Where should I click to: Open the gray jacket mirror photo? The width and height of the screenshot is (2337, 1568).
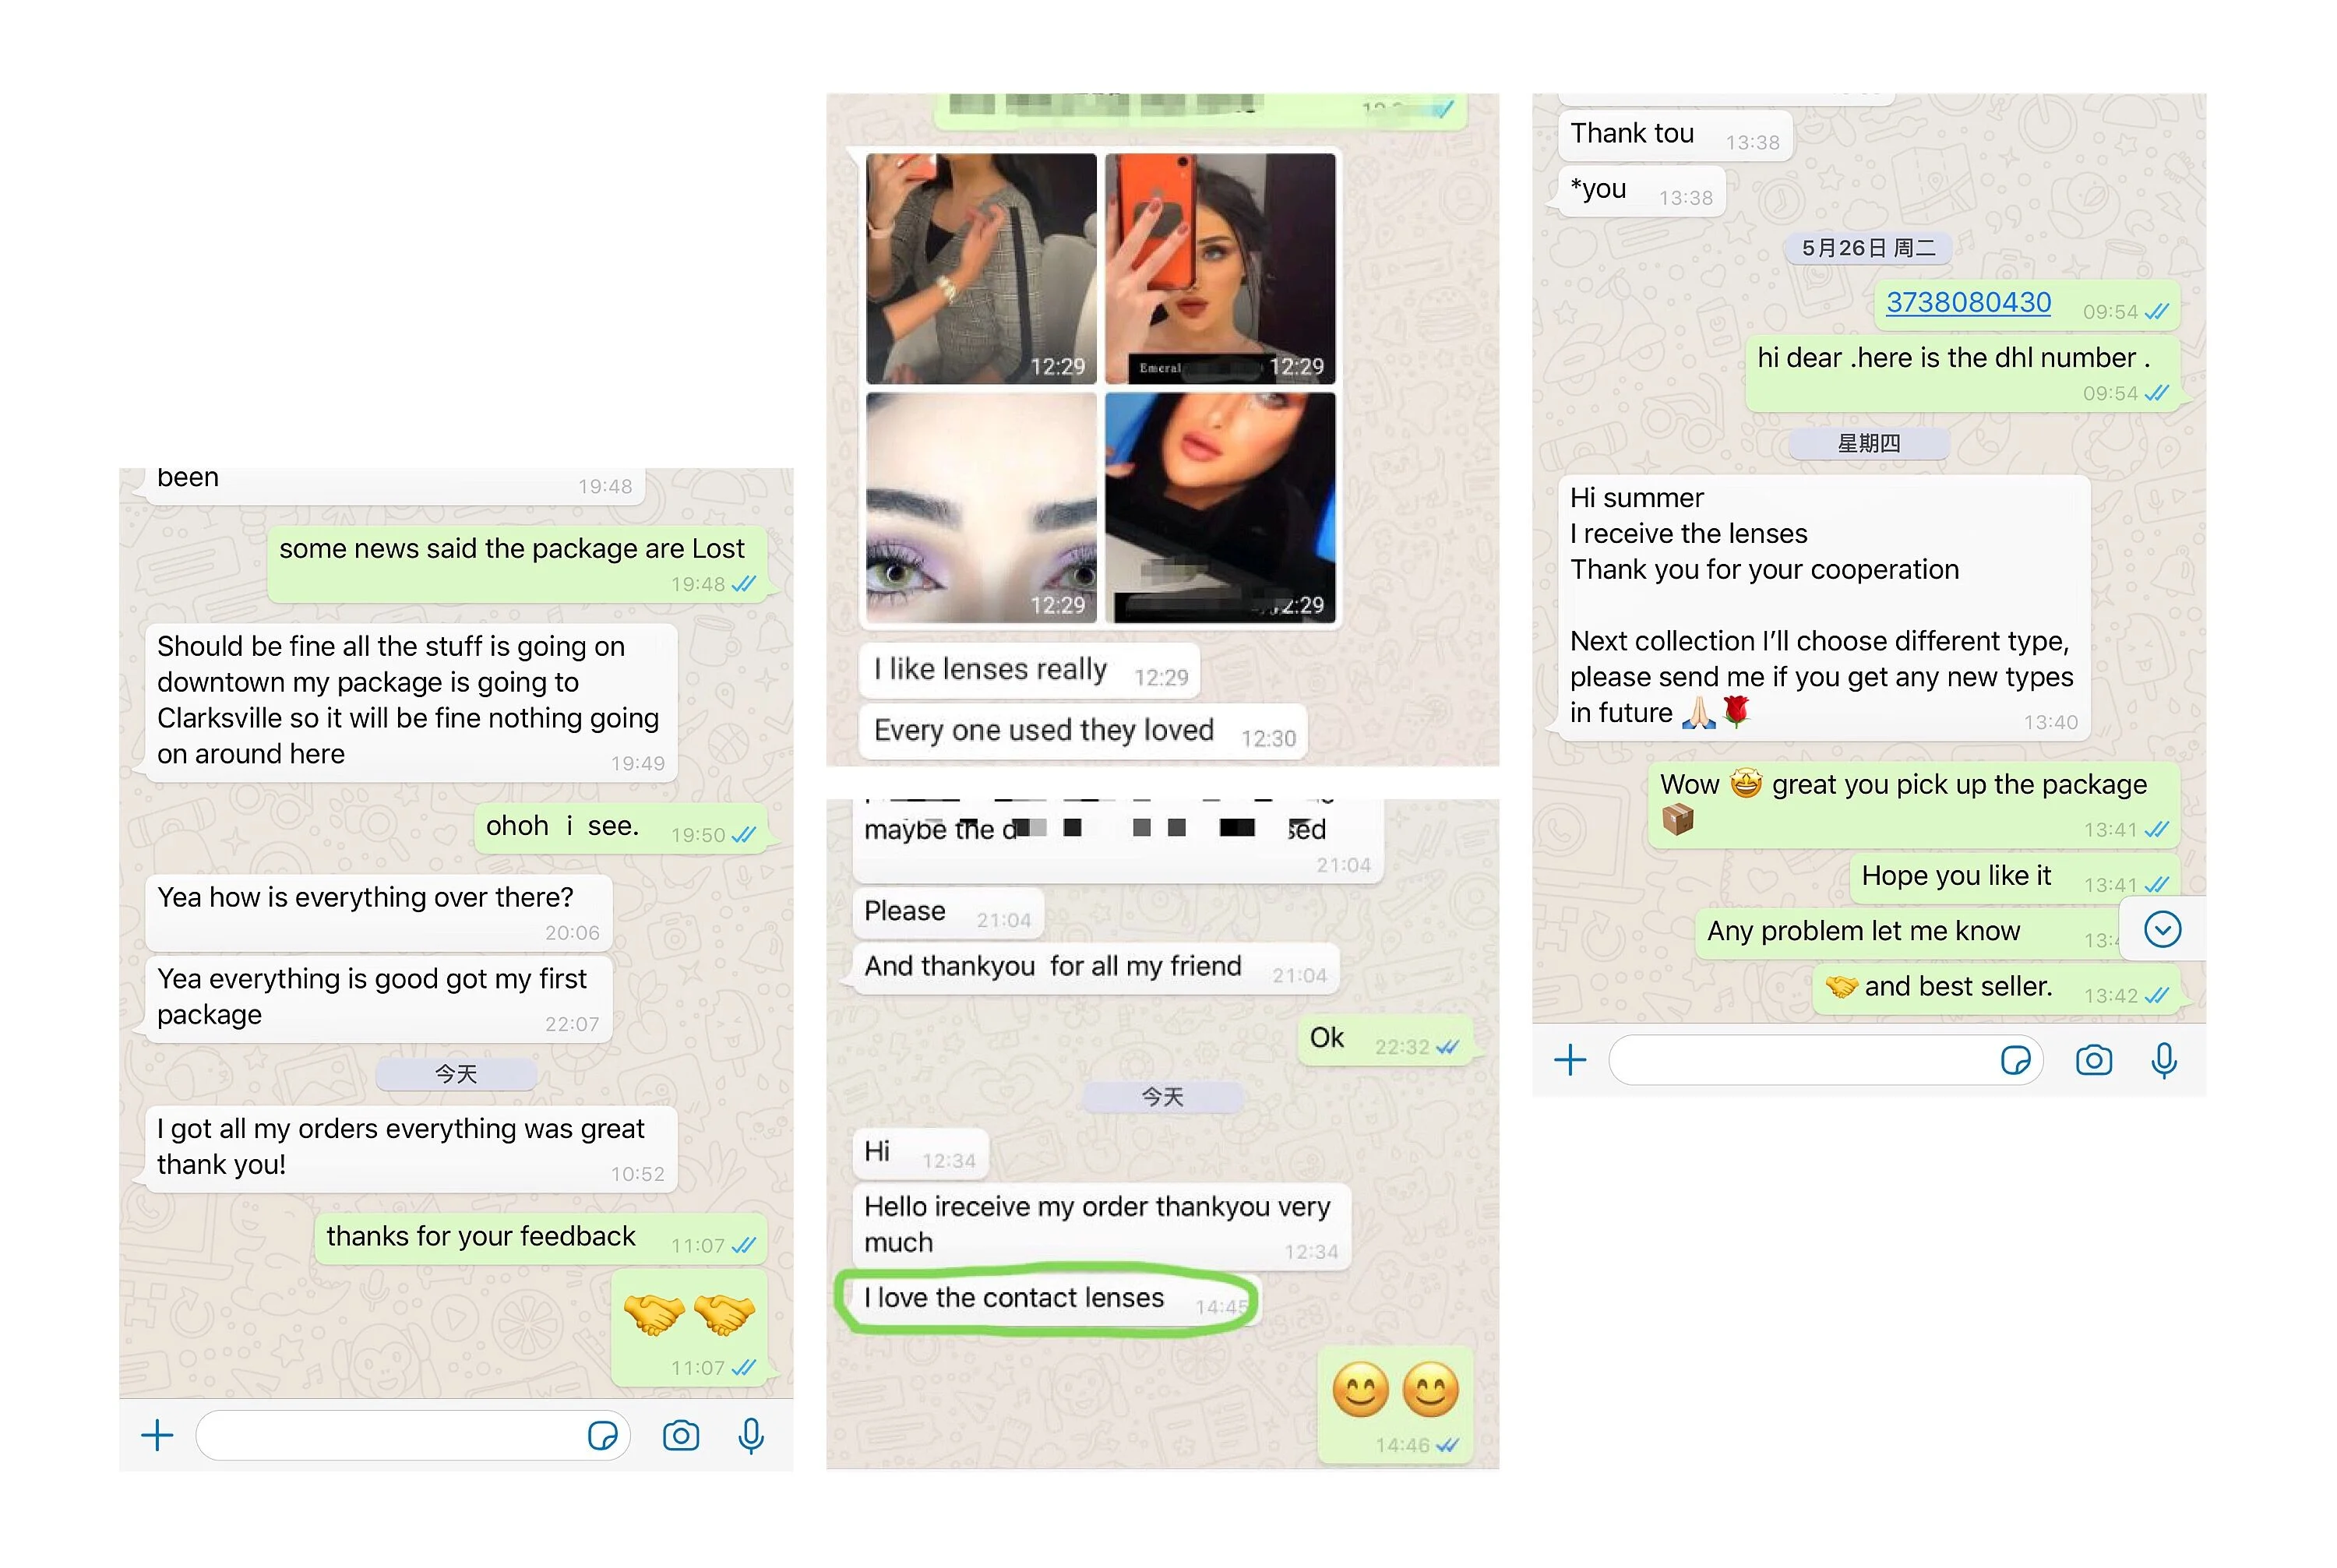tap(981, 268)
